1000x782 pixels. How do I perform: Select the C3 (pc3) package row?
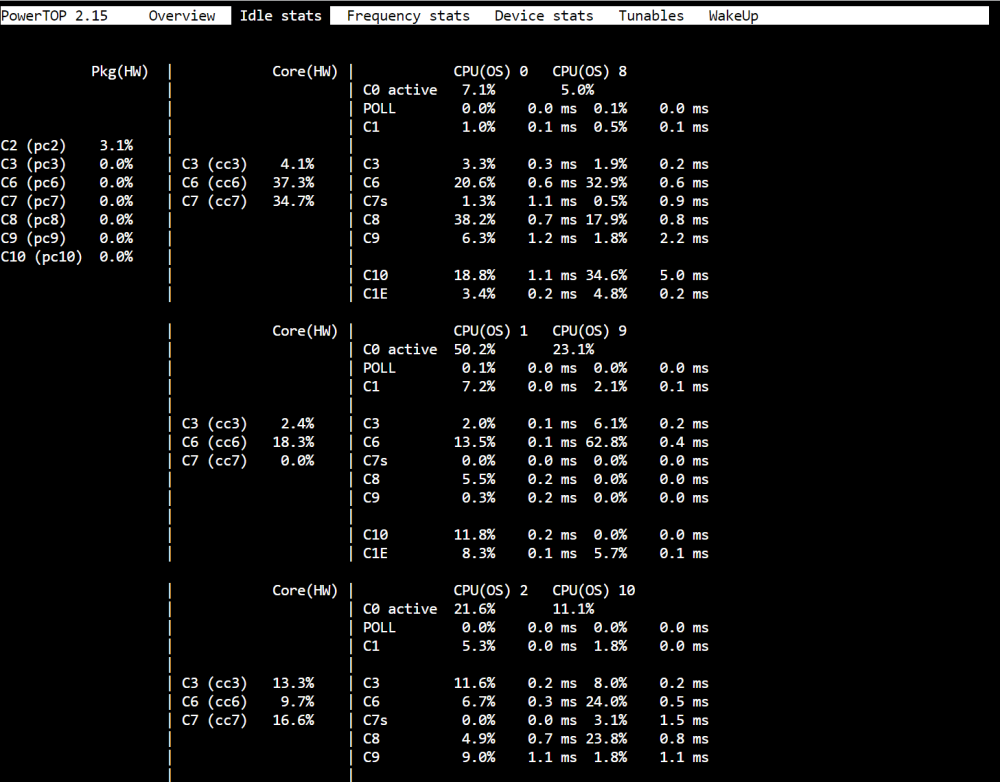67,164
